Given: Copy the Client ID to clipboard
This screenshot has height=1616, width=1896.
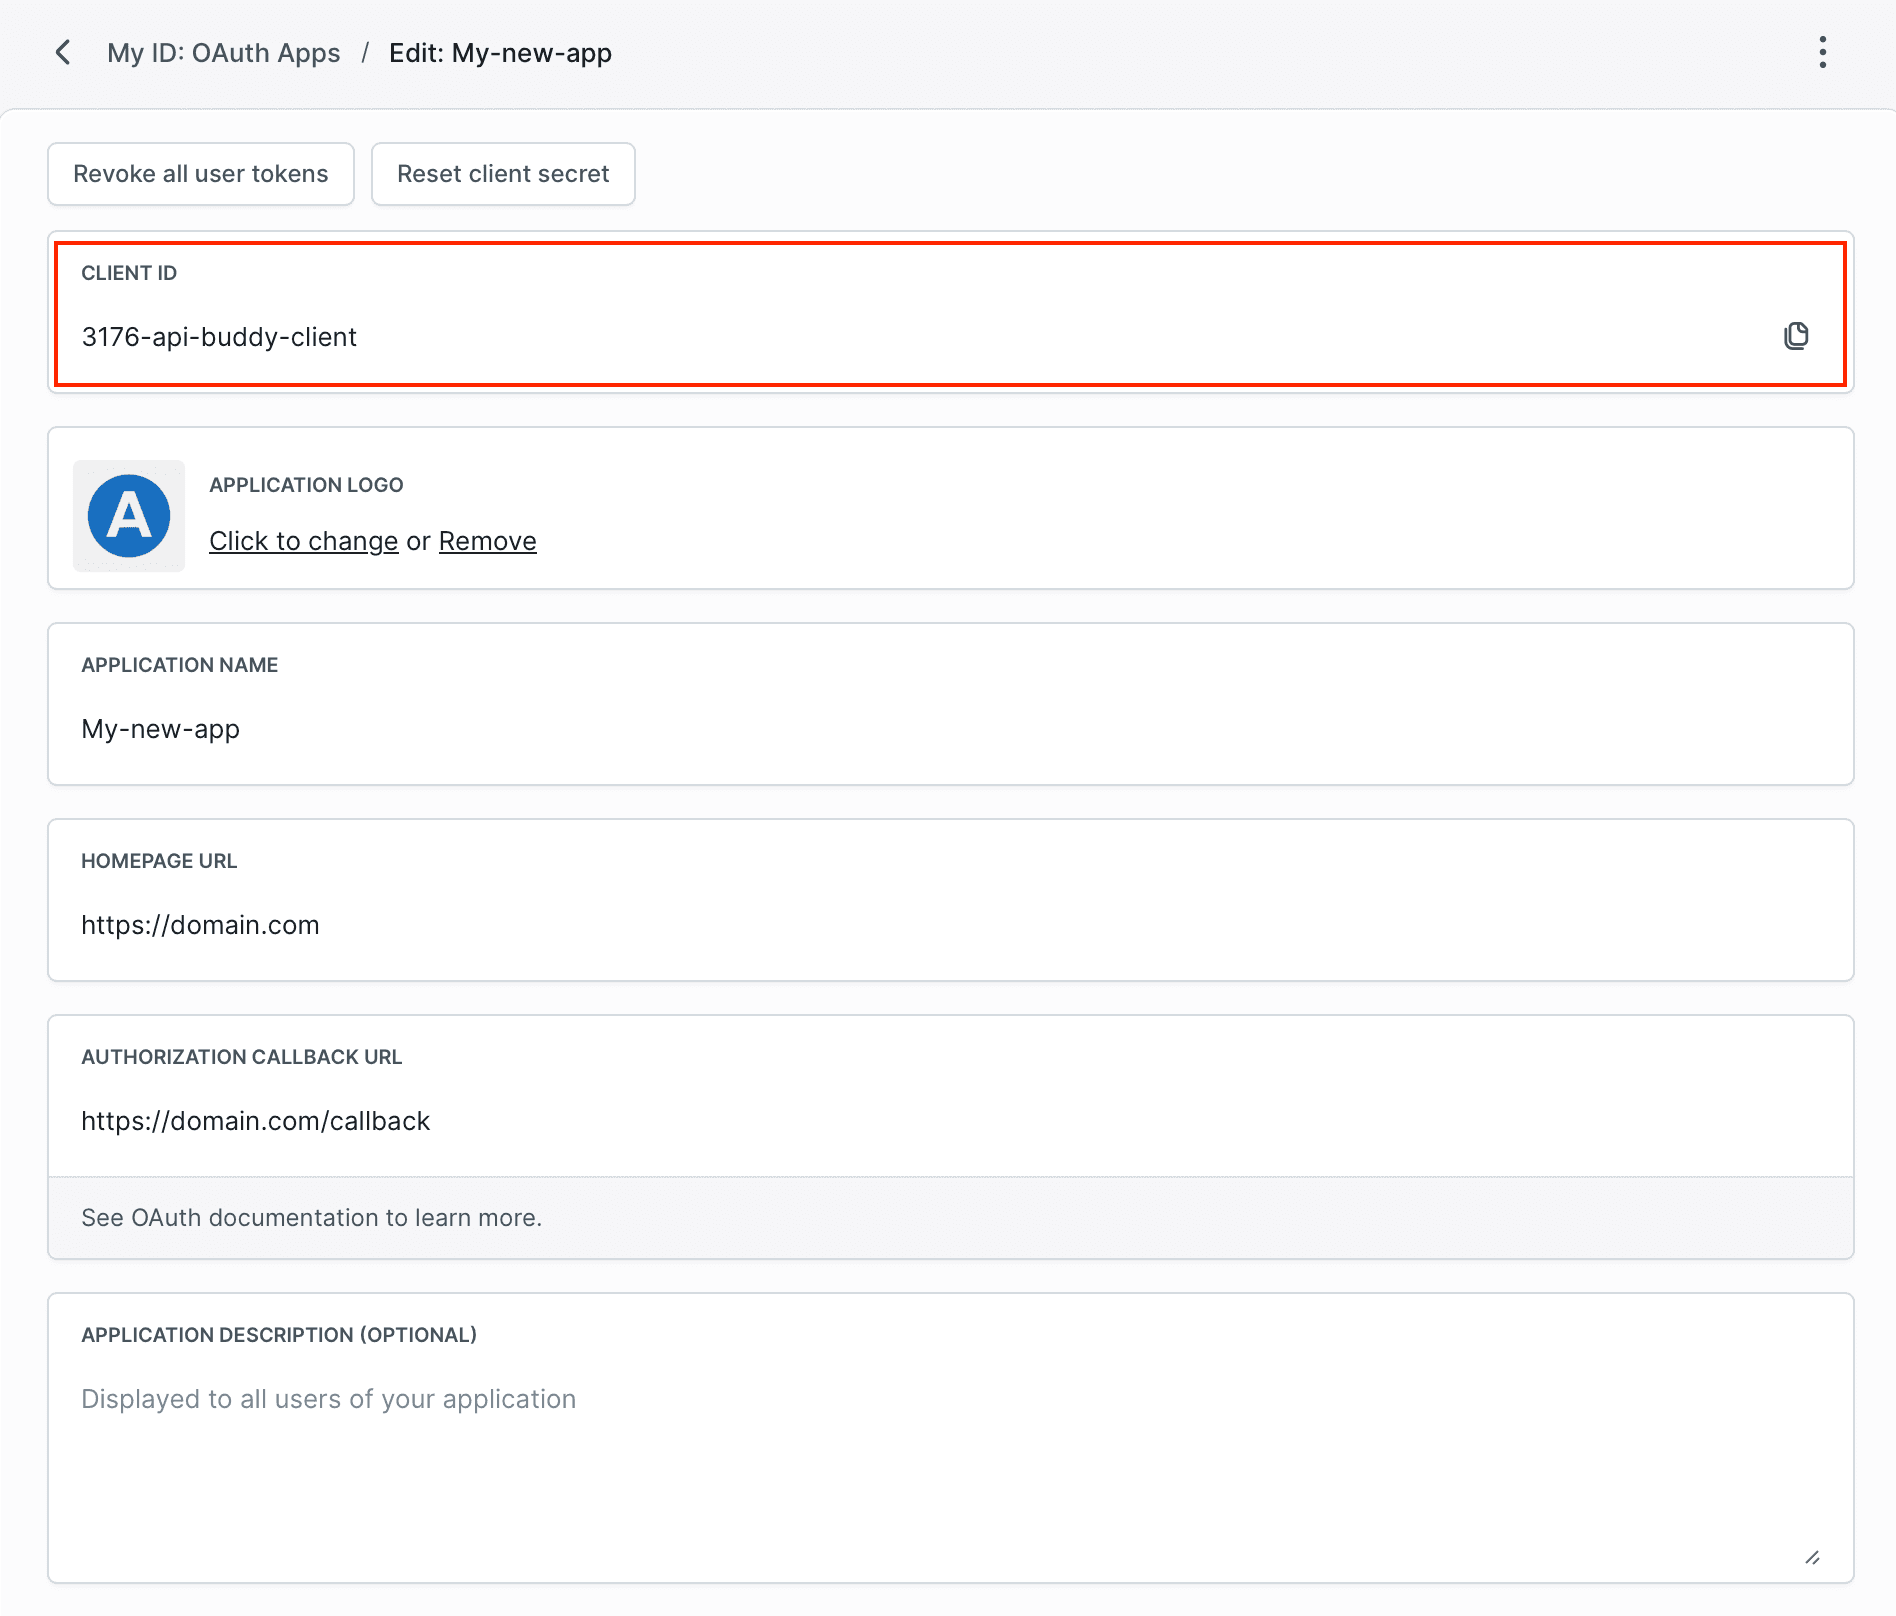Looking at the screenshot, I should pos(1796,336).
